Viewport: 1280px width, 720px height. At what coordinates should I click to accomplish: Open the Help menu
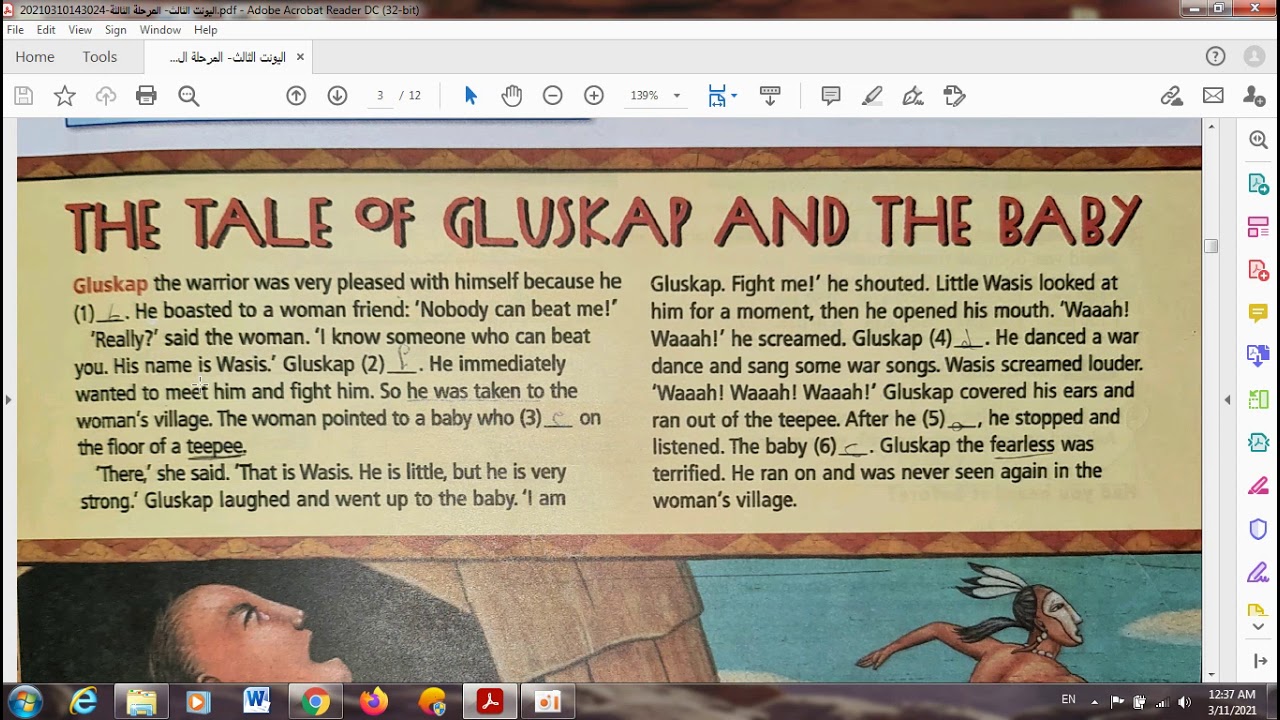206,30
